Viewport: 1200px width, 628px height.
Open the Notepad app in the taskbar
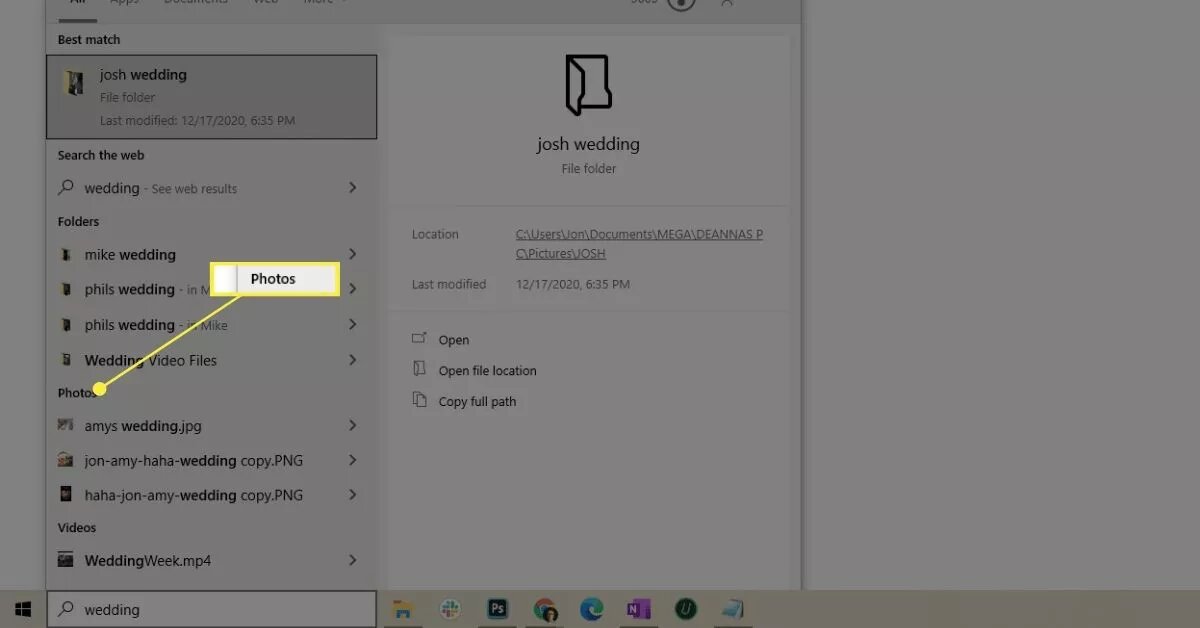tap(732, 609)
